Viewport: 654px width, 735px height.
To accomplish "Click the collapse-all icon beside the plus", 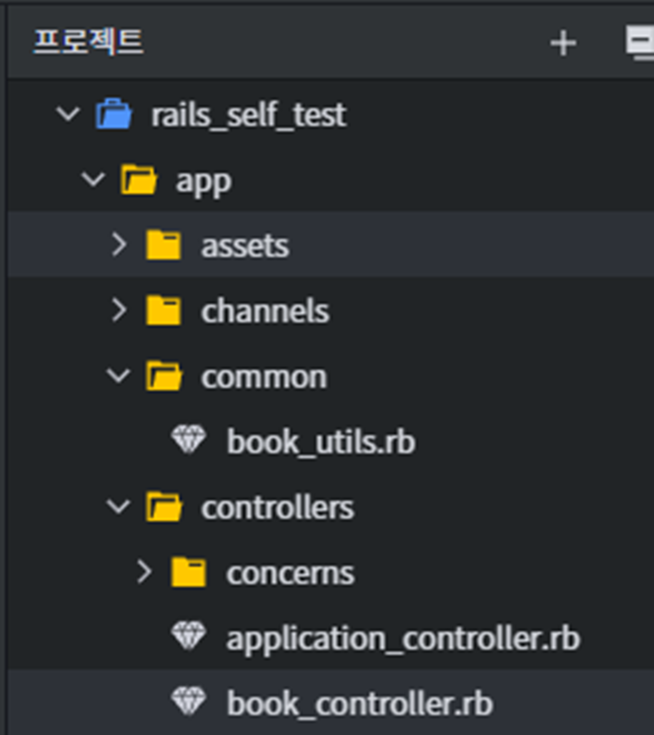I will (x=640, y=44).
